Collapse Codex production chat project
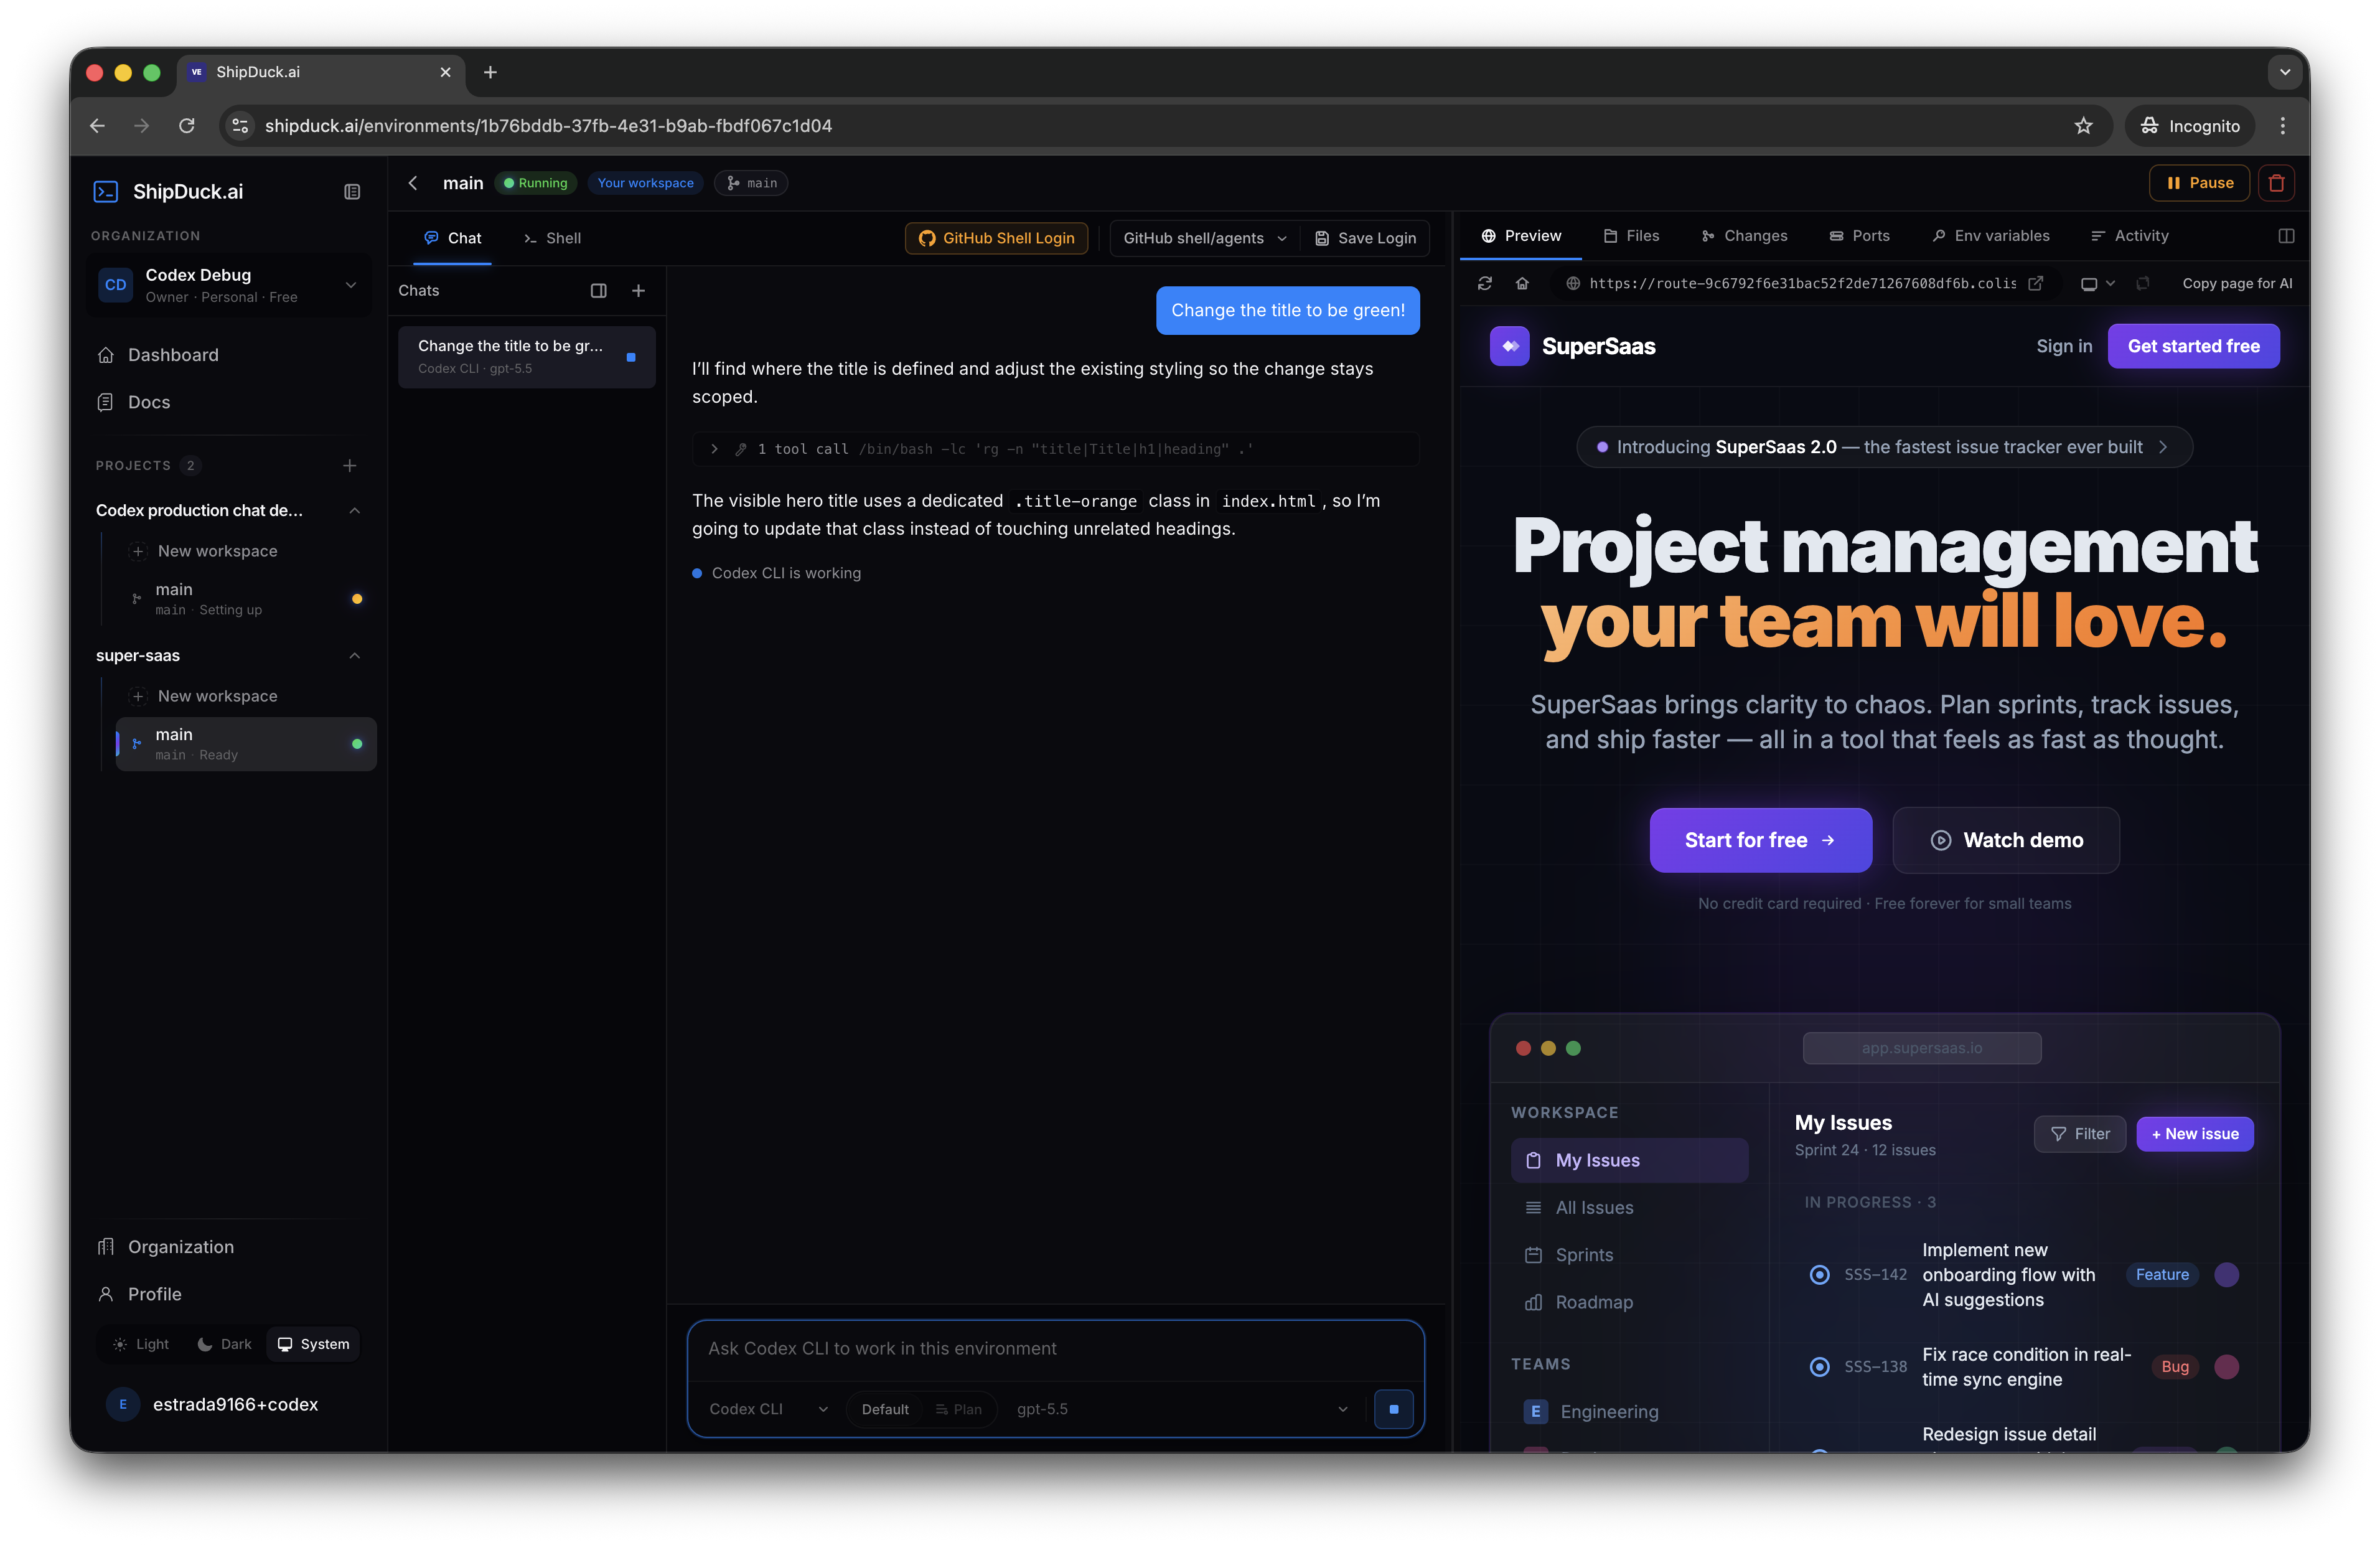The width and height of the screenshot is (2380, 1545). pyautogui.click(x=354, y=510)
